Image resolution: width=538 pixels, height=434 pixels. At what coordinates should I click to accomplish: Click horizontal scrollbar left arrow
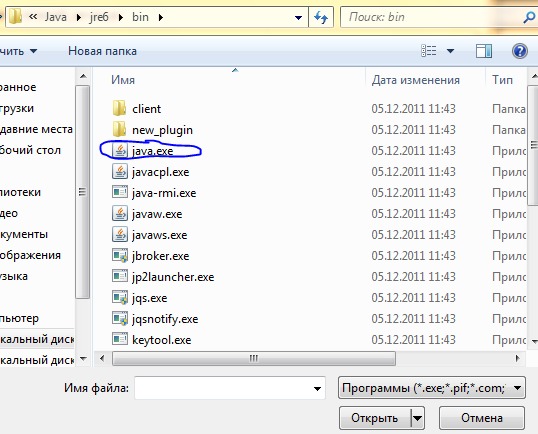pos(102,359)
